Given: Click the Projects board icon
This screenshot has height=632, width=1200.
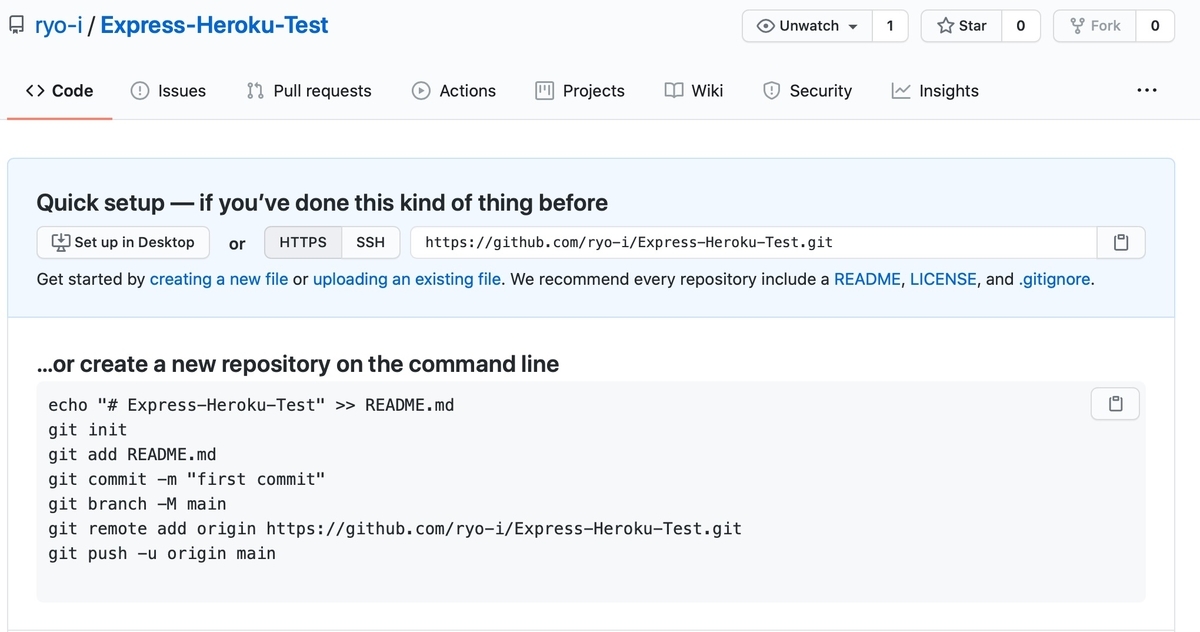Looking at the screenshot, I should point(545,91).
